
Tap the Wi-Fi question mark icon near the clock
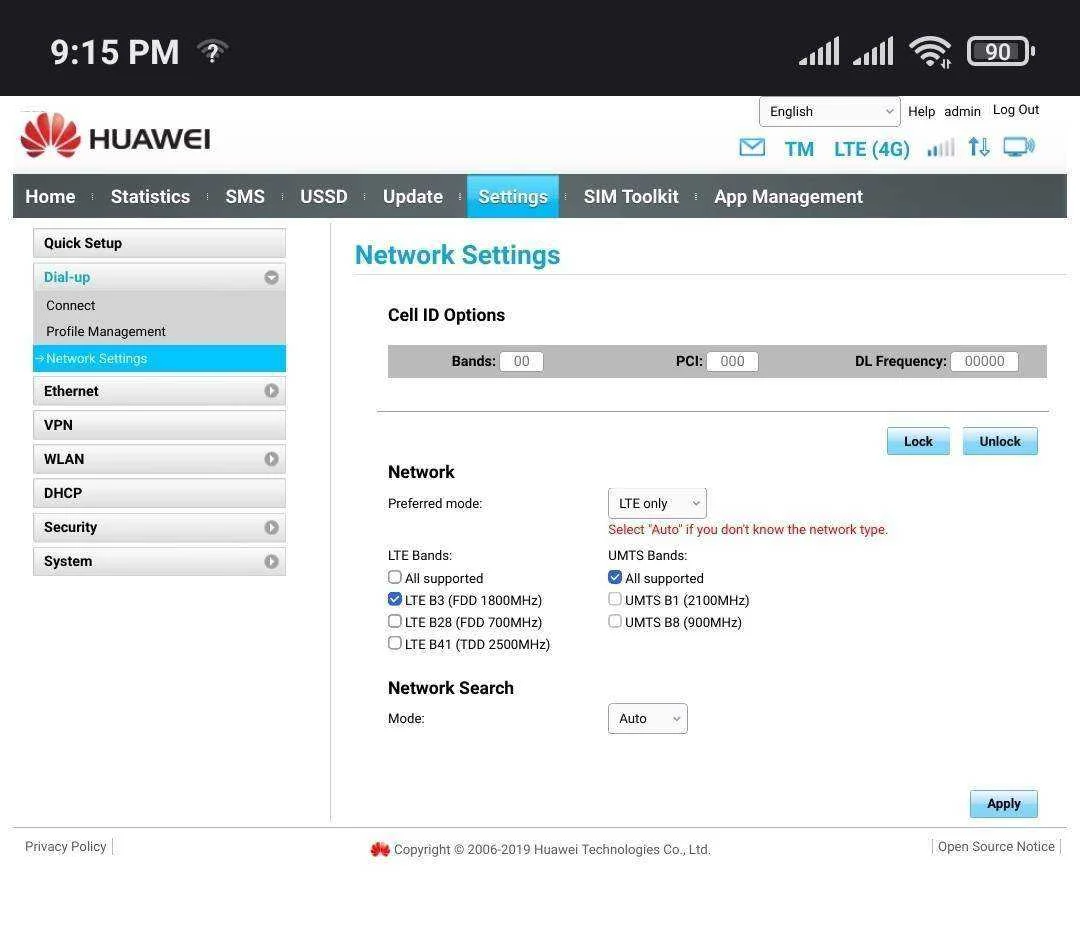point(212,51)
